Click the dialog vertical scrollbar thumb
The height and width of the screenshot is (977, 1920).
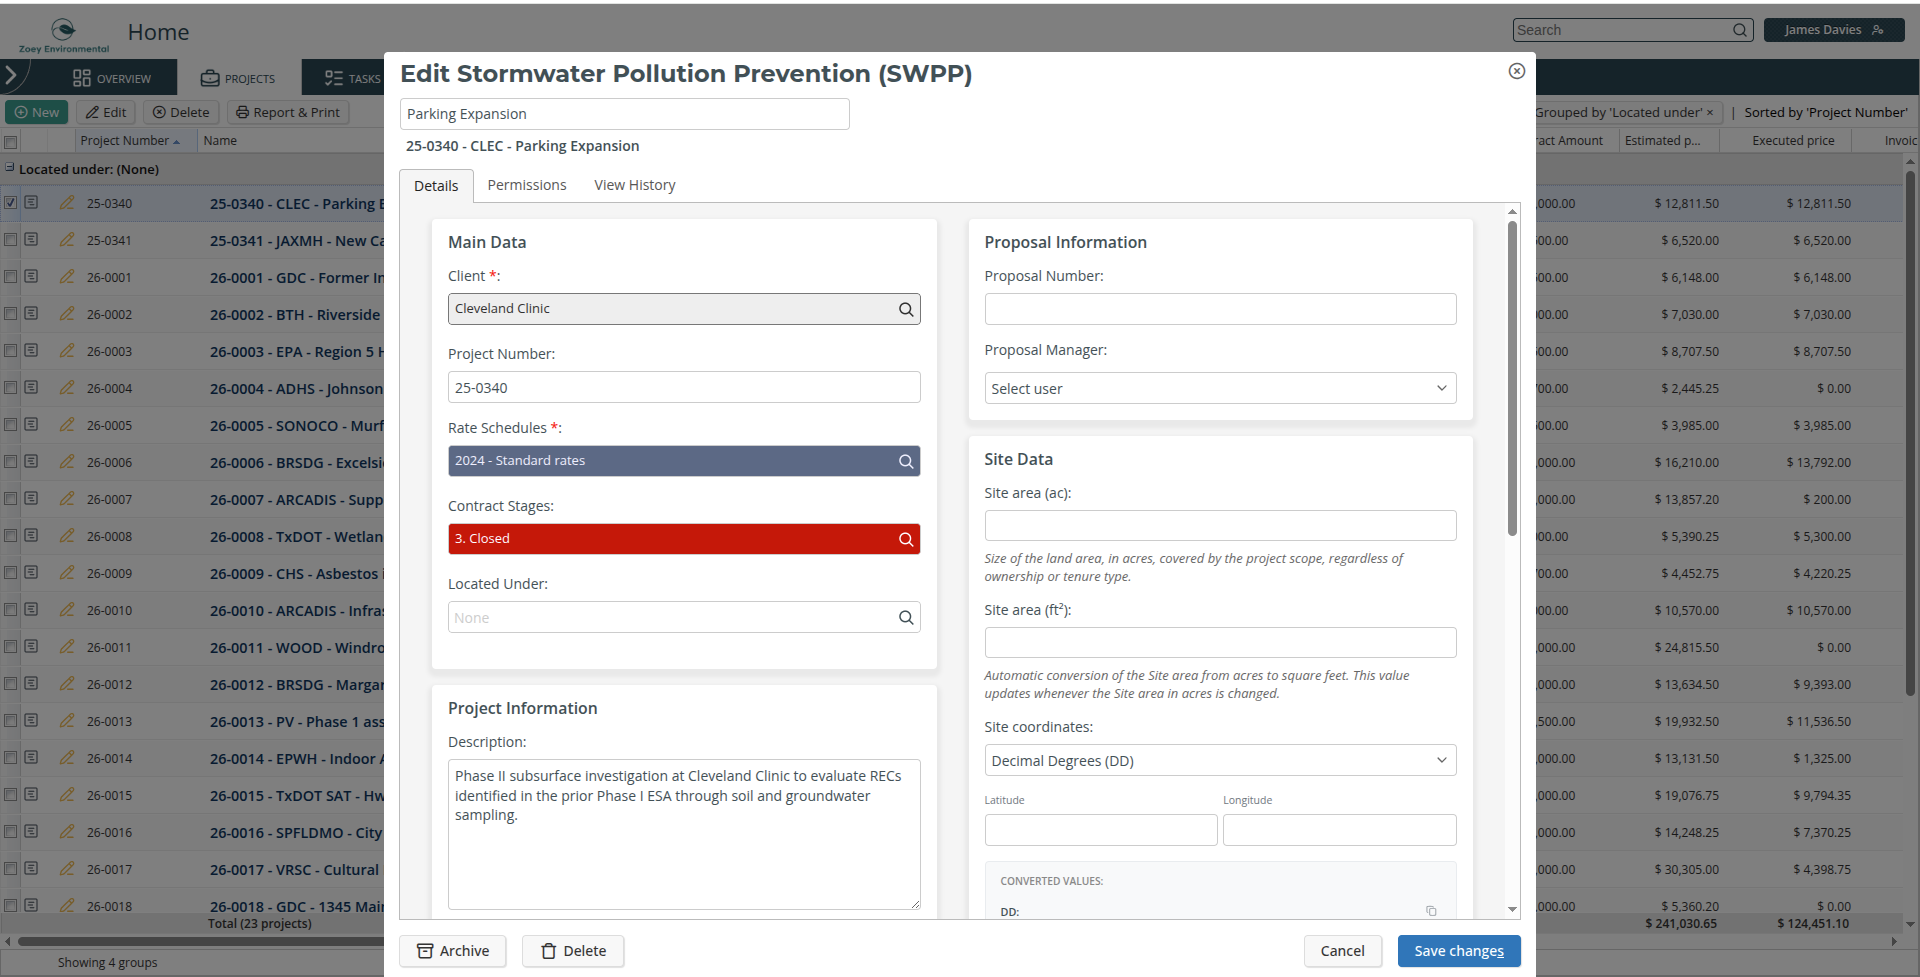click(1512, 377)
